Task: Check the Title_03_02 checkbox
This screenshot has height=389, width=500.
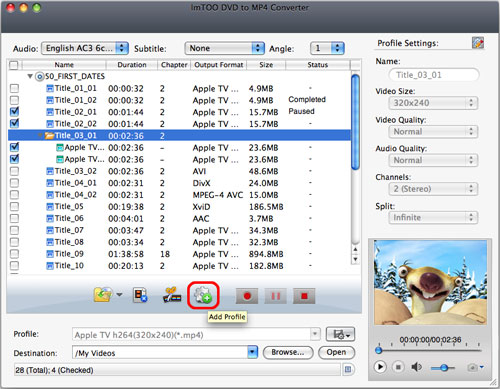Action: (x=14, y=171)
